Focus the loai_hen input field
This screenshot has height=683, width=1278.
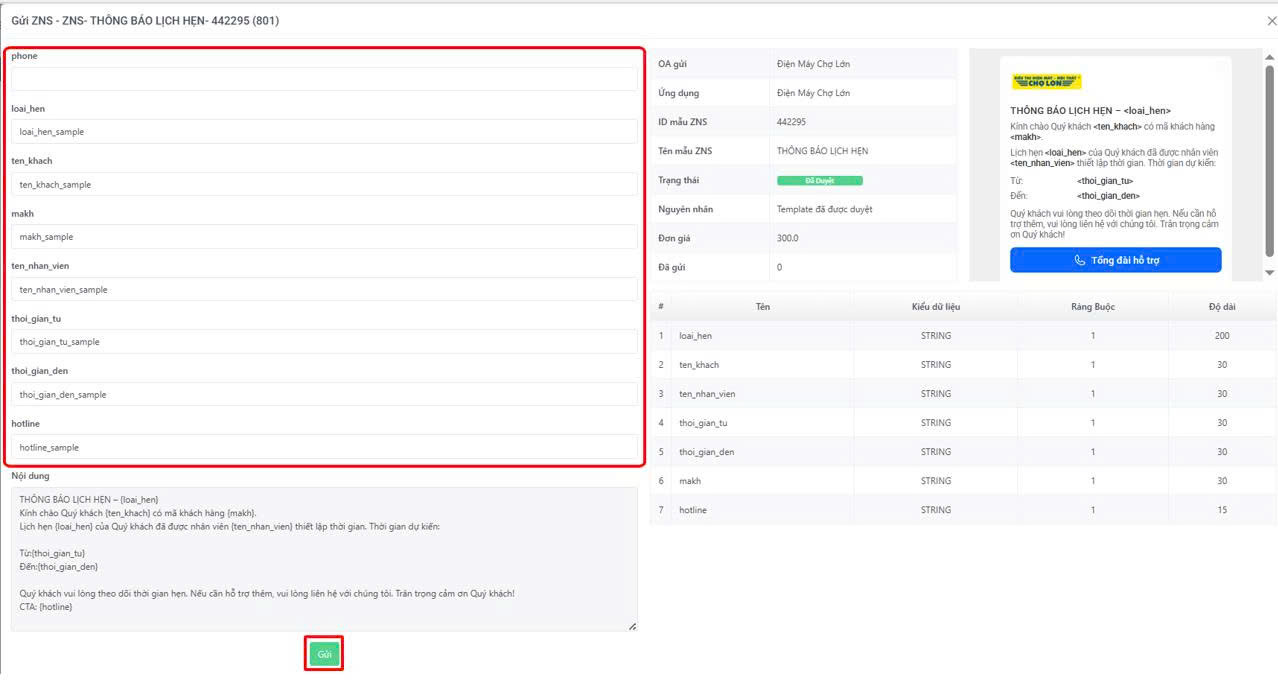click(x=324, y=132)
